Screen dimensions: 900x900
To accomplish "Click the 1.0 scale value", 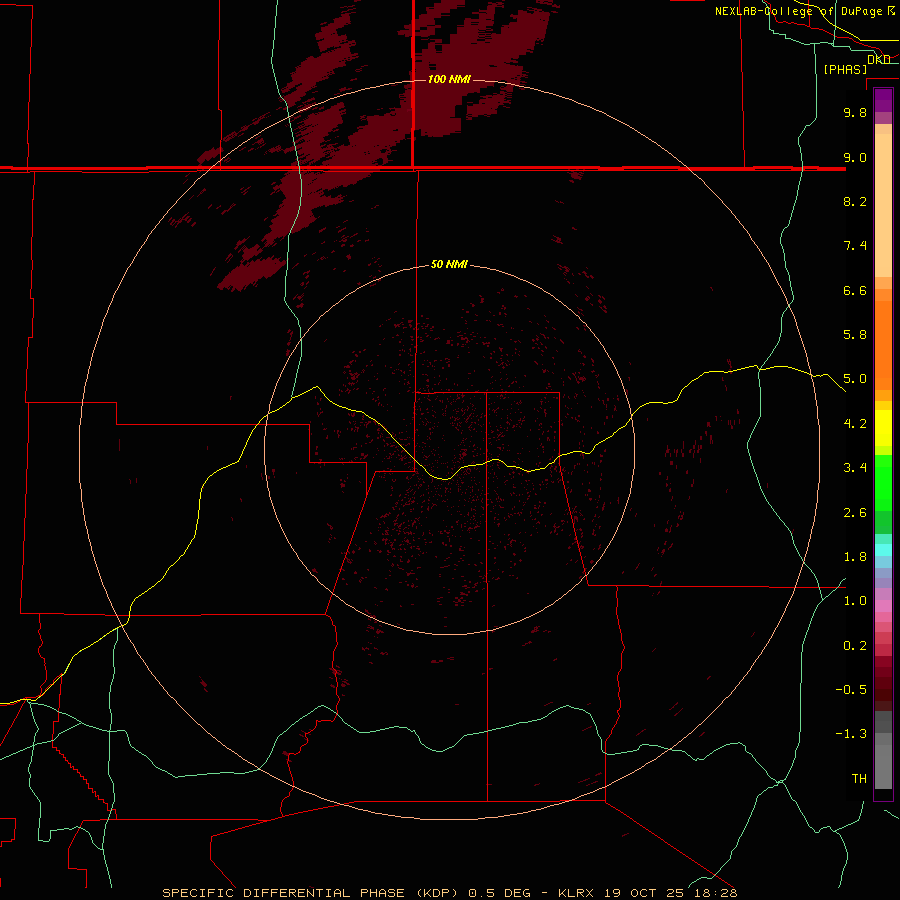I will tap(855, 601).
